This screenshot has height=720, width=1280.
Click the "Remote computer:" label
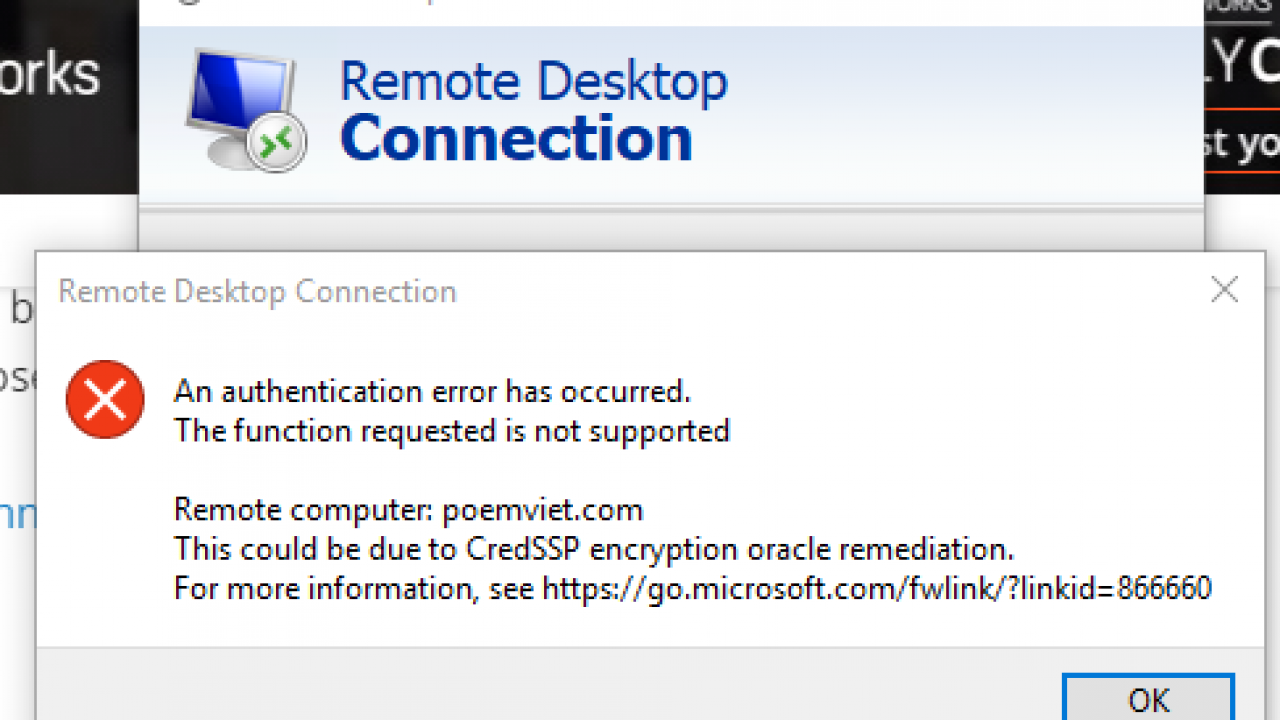303,510
